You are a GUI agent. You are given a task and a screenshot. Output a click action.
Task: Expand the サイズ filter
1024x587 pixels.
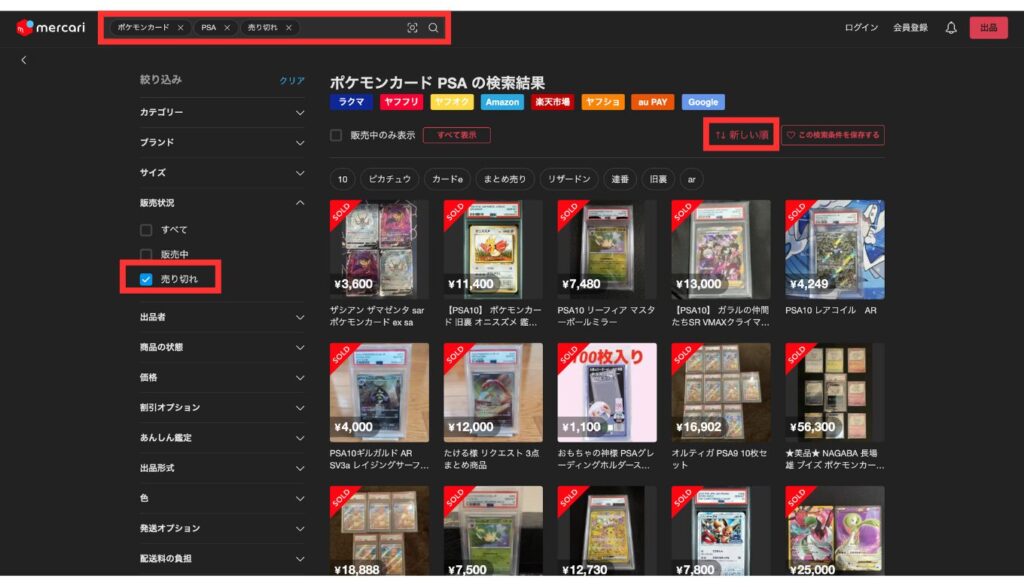pos(222,172)
